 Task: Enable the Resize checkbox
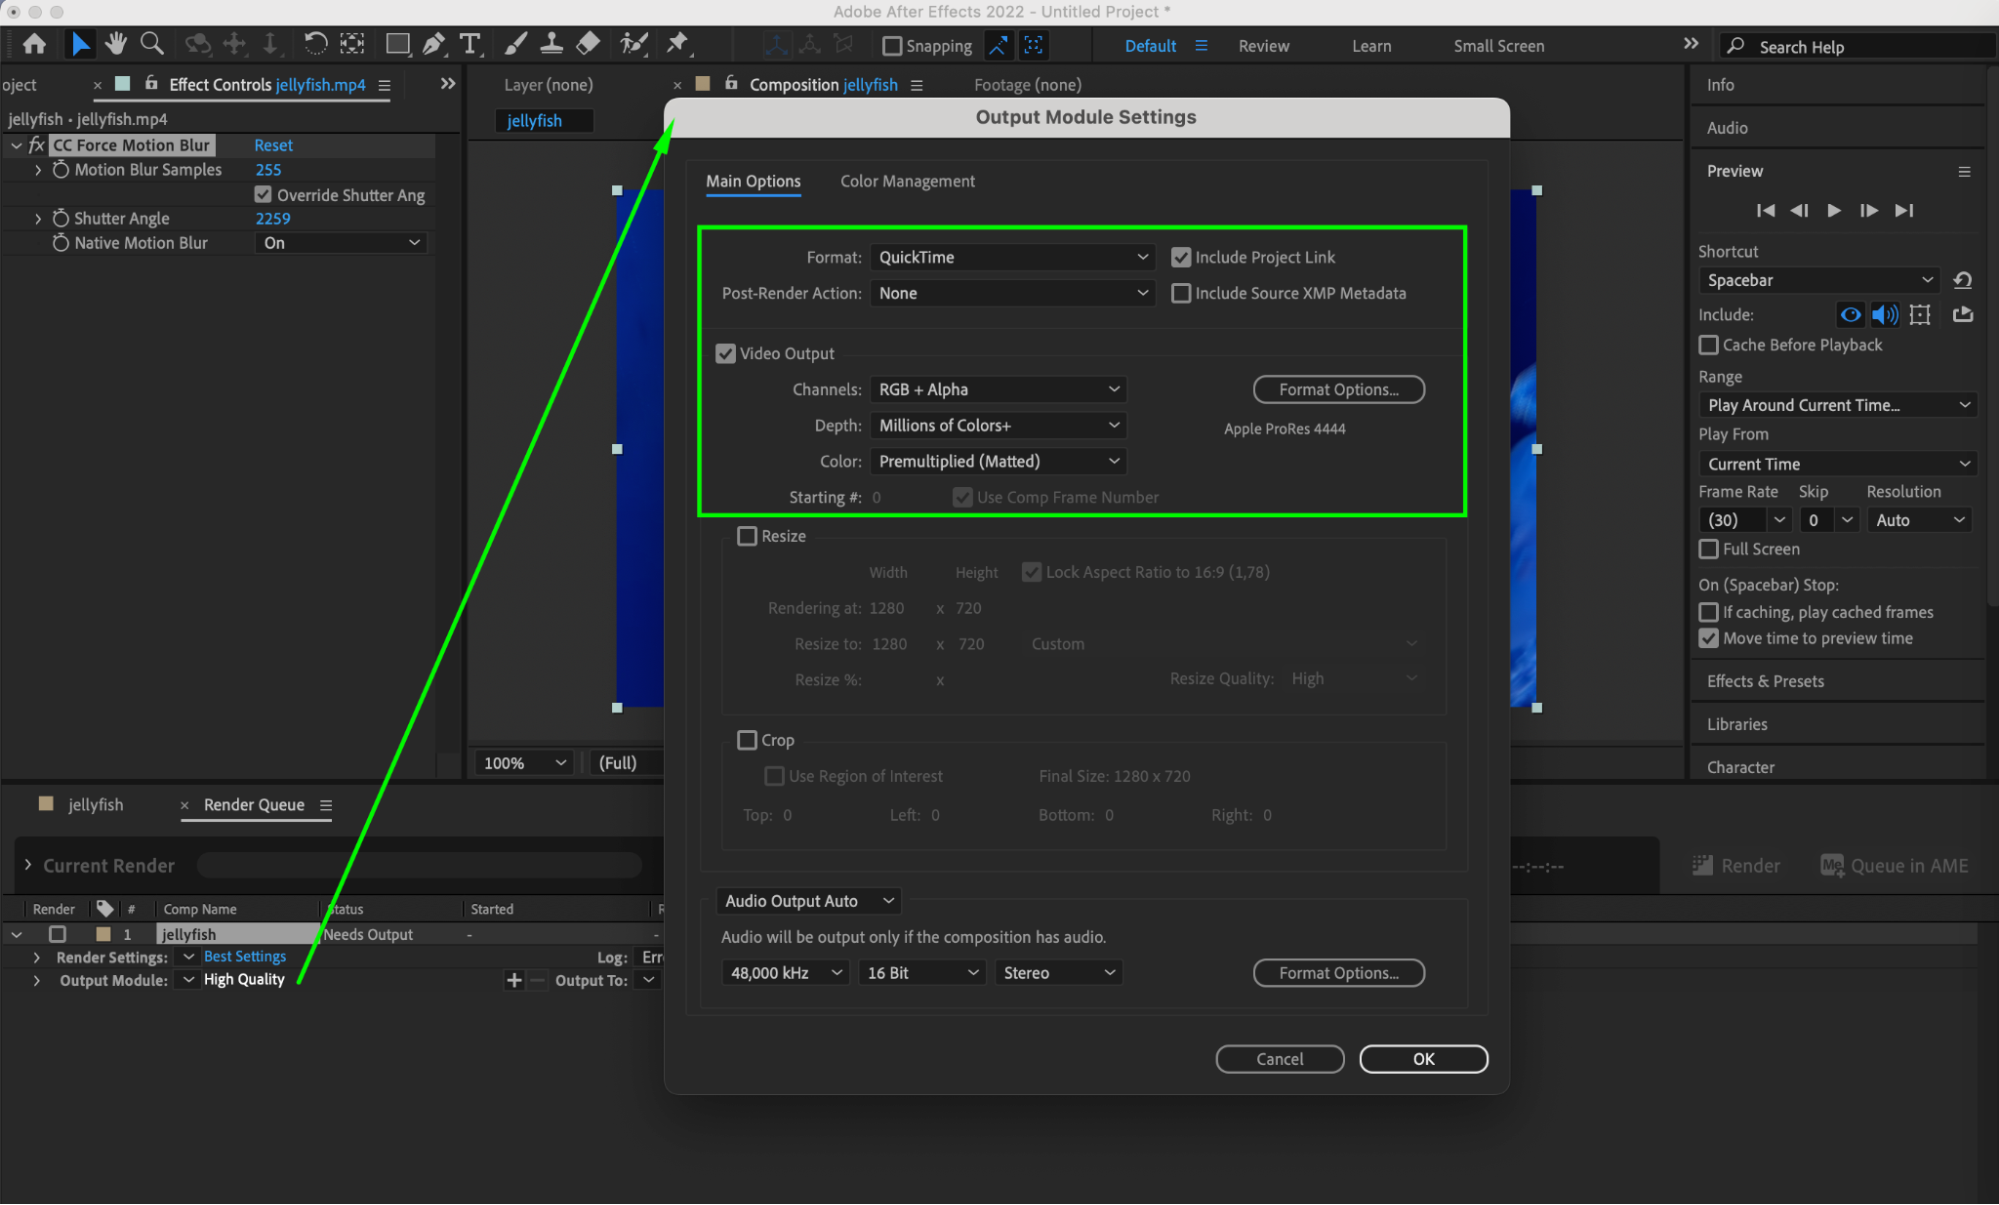747,536
